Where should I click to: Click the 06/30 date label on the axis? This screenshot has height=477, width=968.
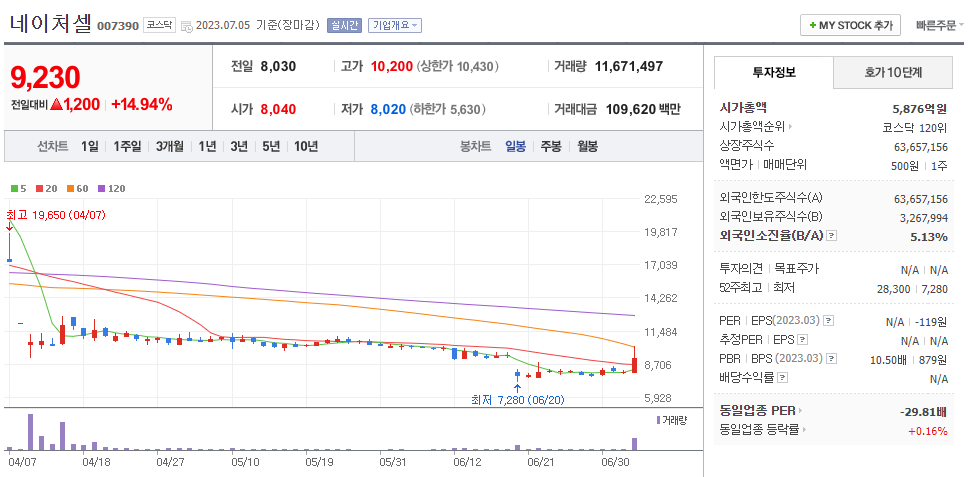614,462
